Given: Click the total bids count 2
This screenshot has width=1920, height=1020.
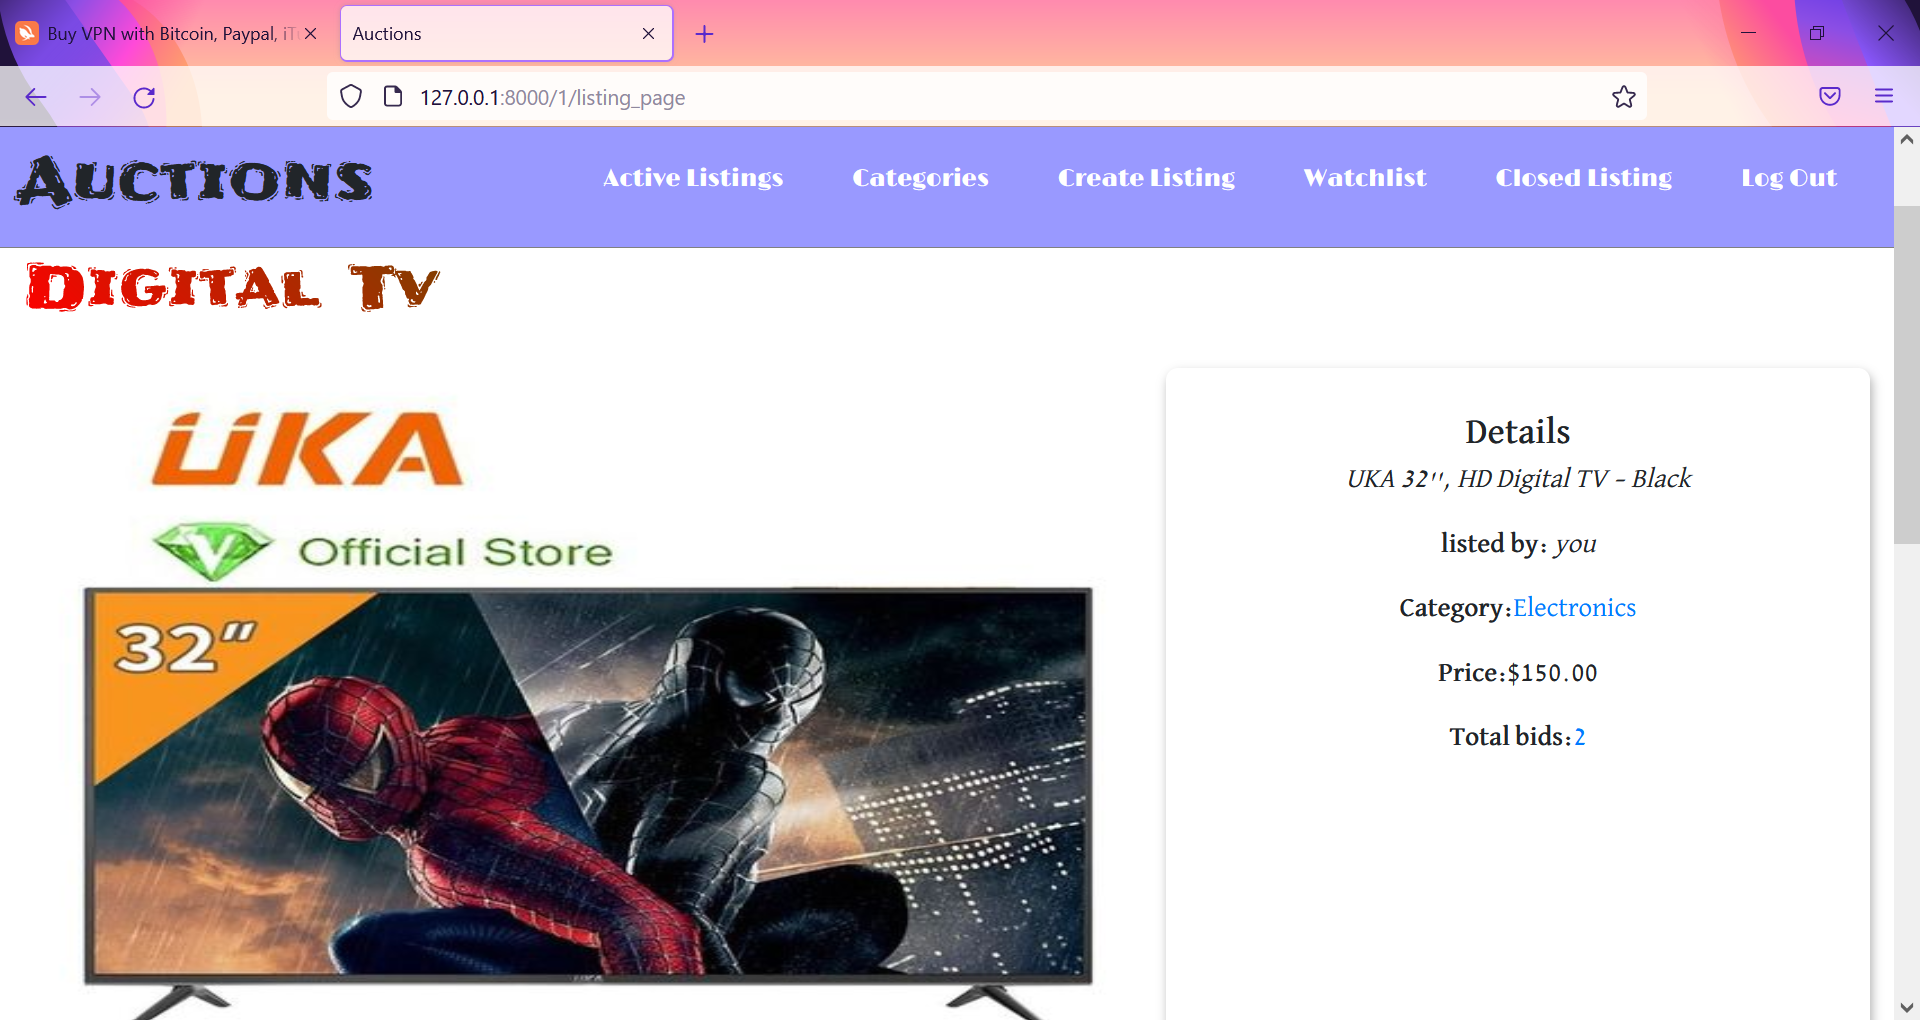Looking at the screenshot, I should (x=1580, y=737).
